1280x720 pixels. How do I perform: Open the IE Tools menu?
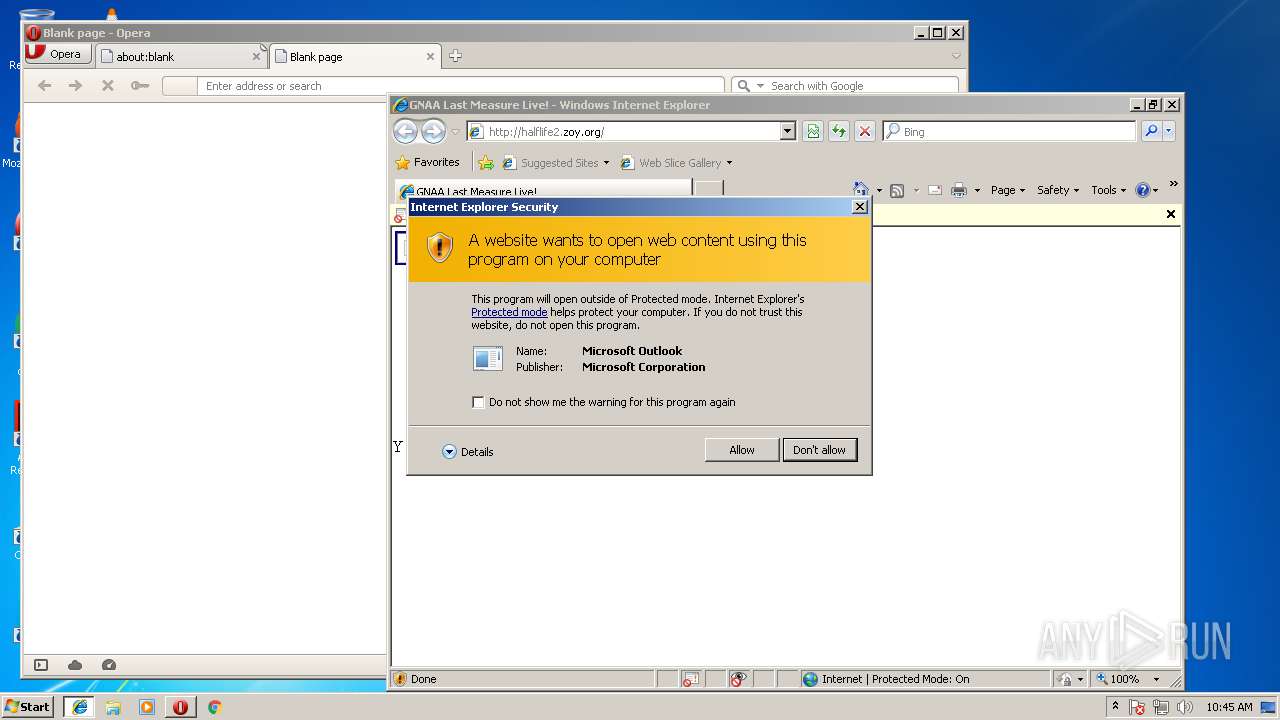(x=1108, y=190)
